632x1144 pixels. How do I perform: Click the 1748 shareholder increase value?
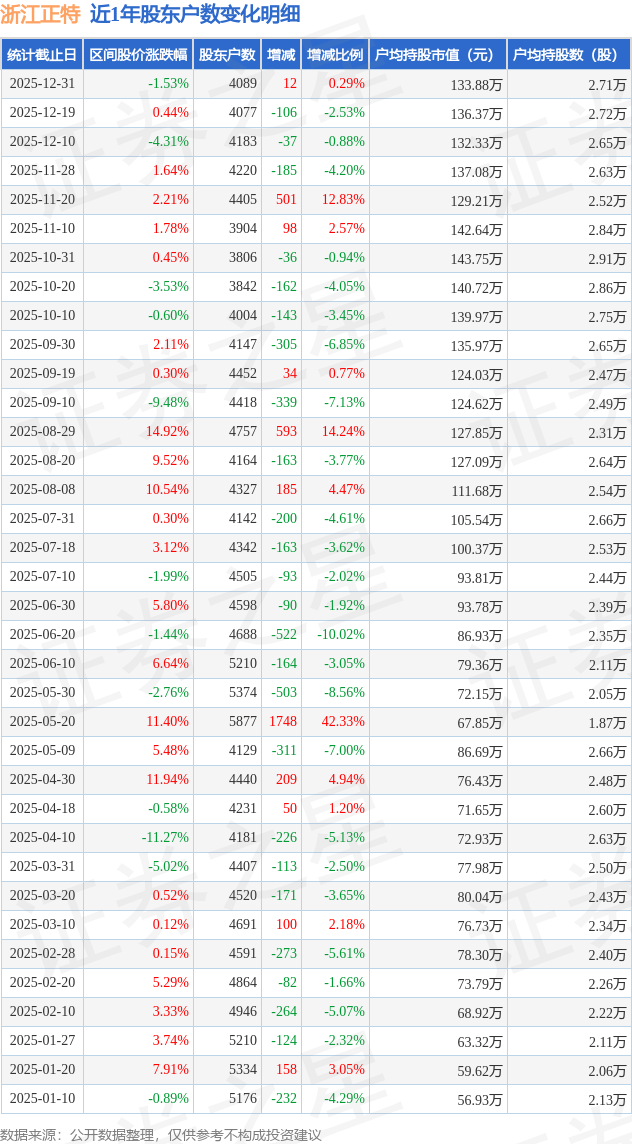pyautogui.click(x=283, y=722)
